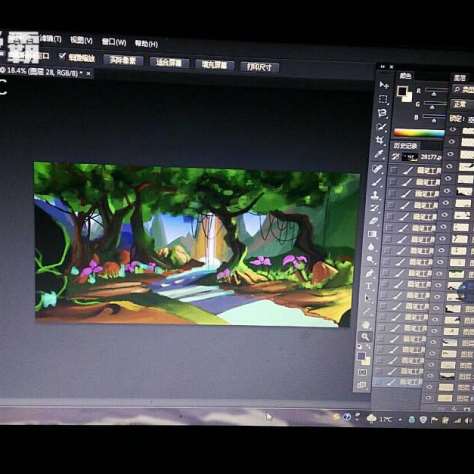Select the Lasso tool

pos(382,113)
